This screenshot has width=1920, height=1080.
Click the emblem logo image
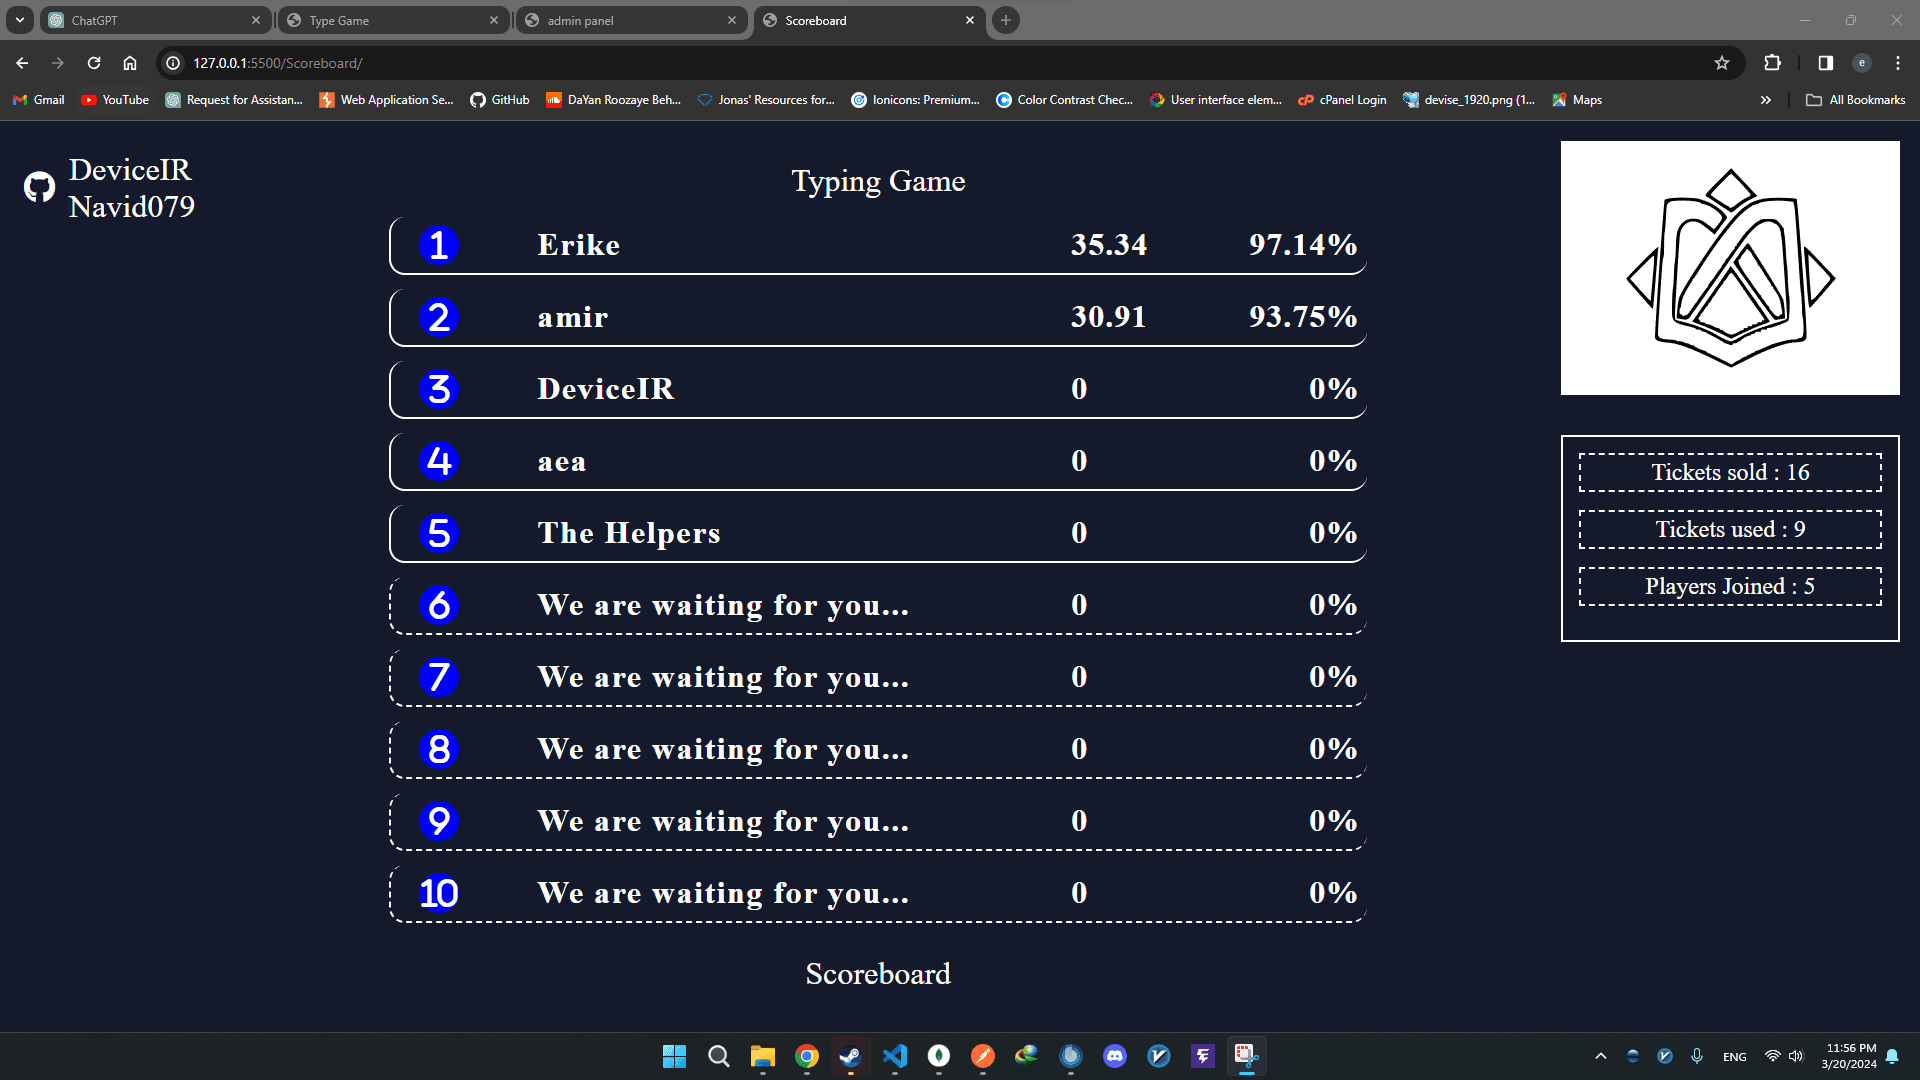[x=1730, y=268]
